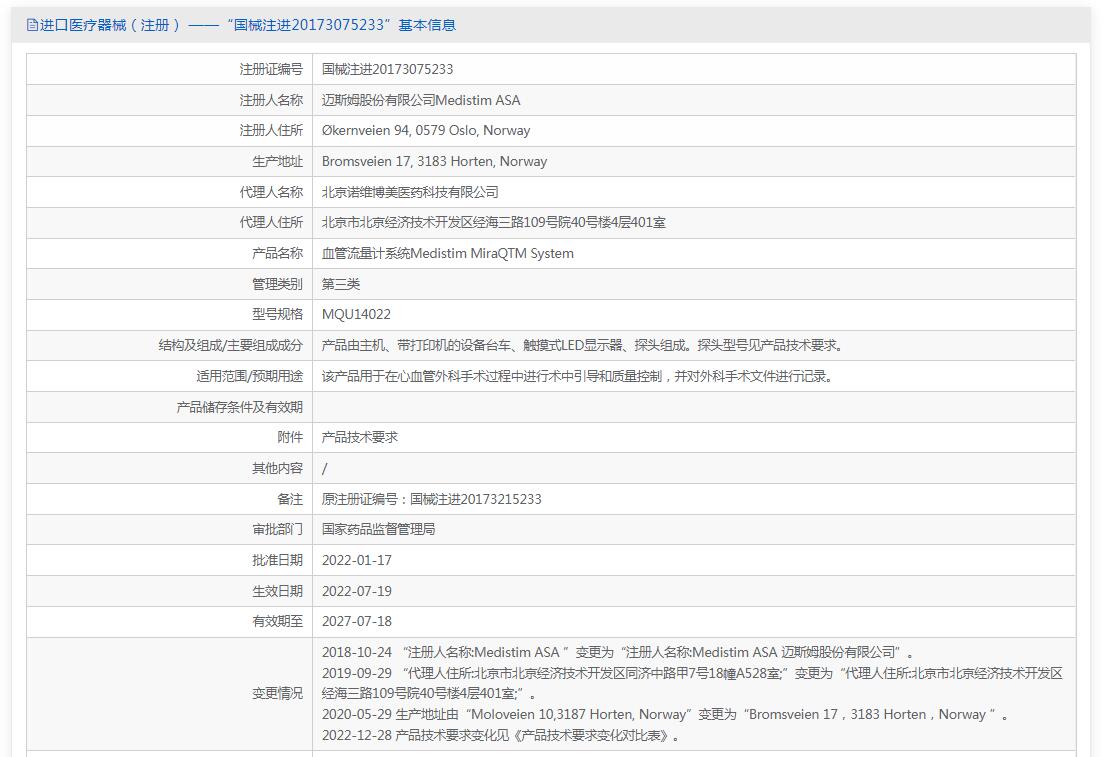Select the registration number value 国械注进20173075233
1107x757 pixels.
pos(388,69)
